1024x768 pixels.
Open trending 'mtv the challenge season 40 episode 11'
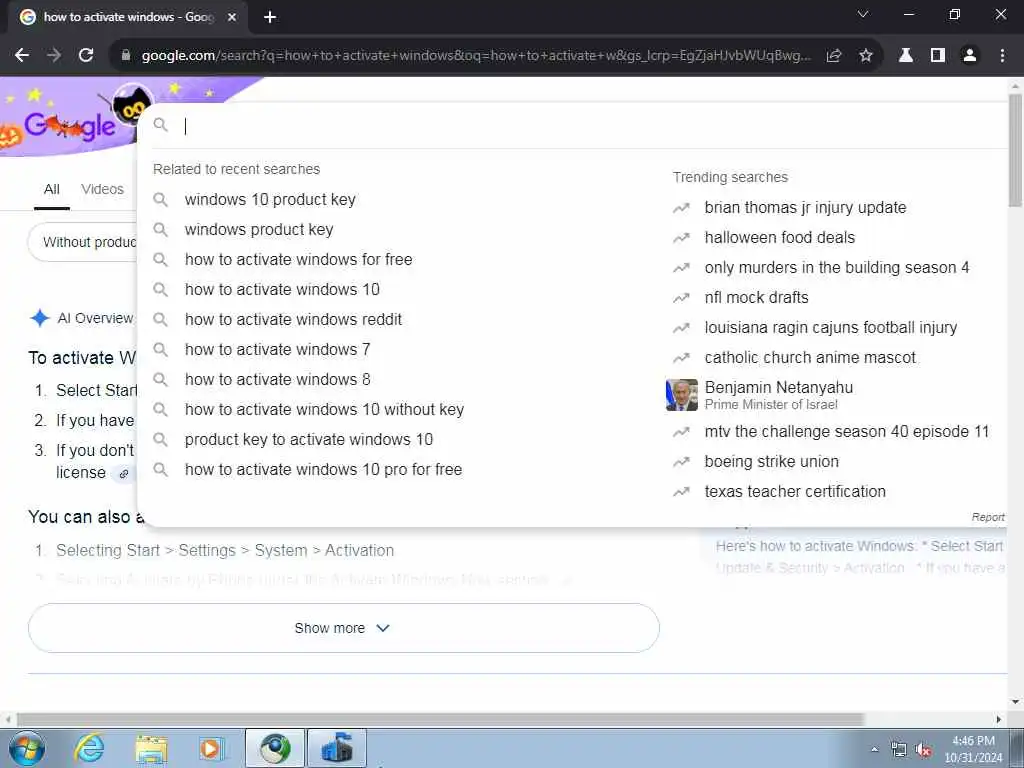[847, 432]
